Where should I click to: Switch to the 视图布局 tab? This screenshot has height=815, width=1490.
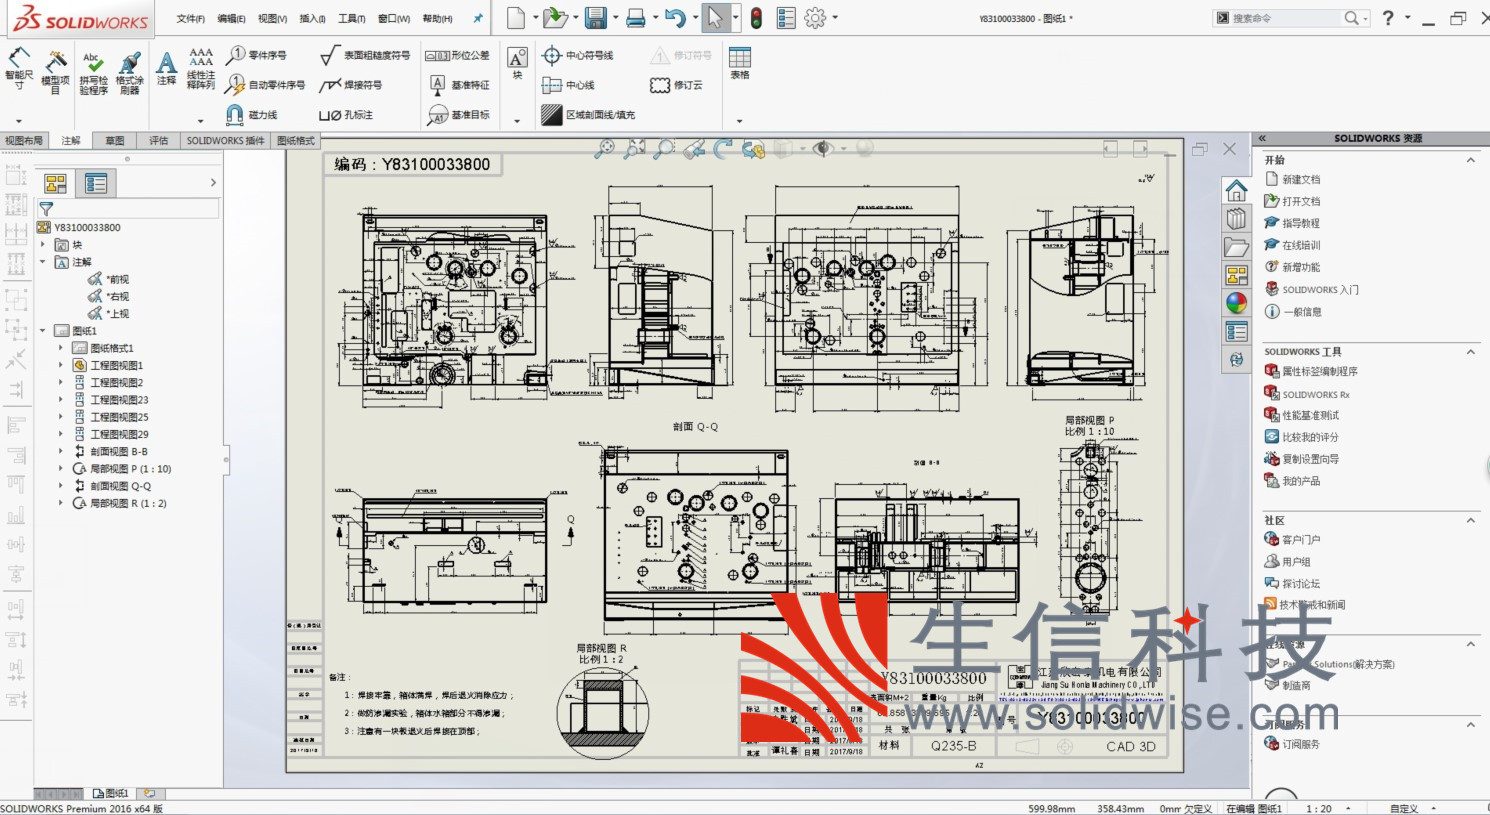[x=24, y=141]
